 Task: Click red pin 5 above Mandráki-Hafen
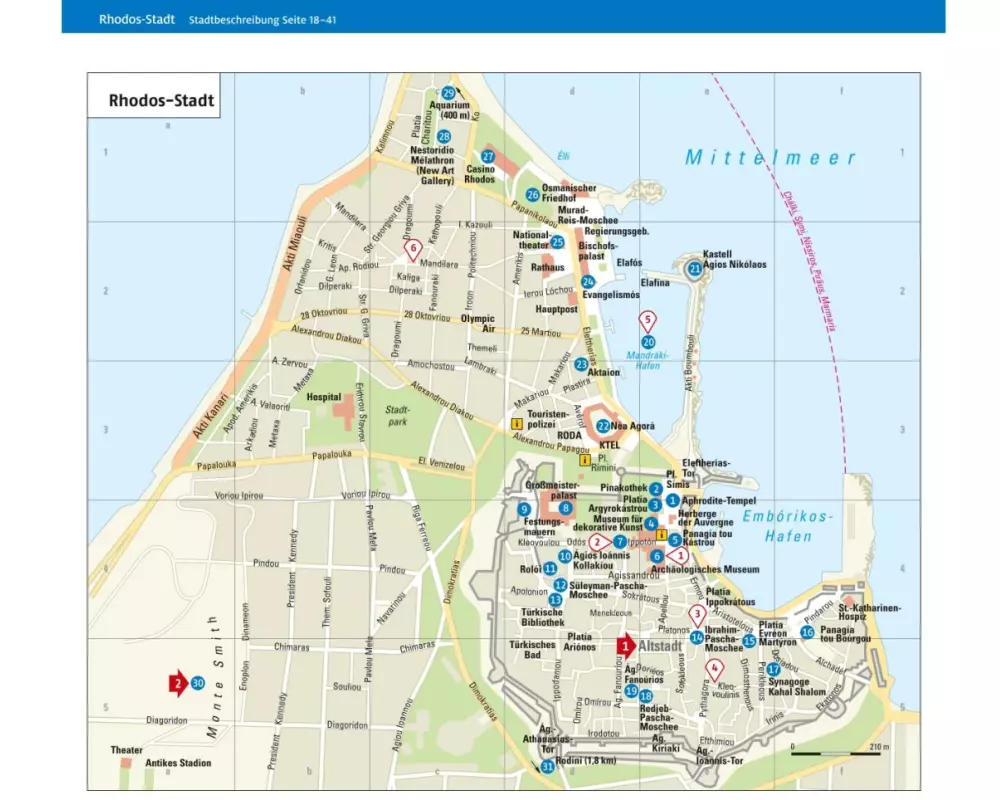point(648,321)
